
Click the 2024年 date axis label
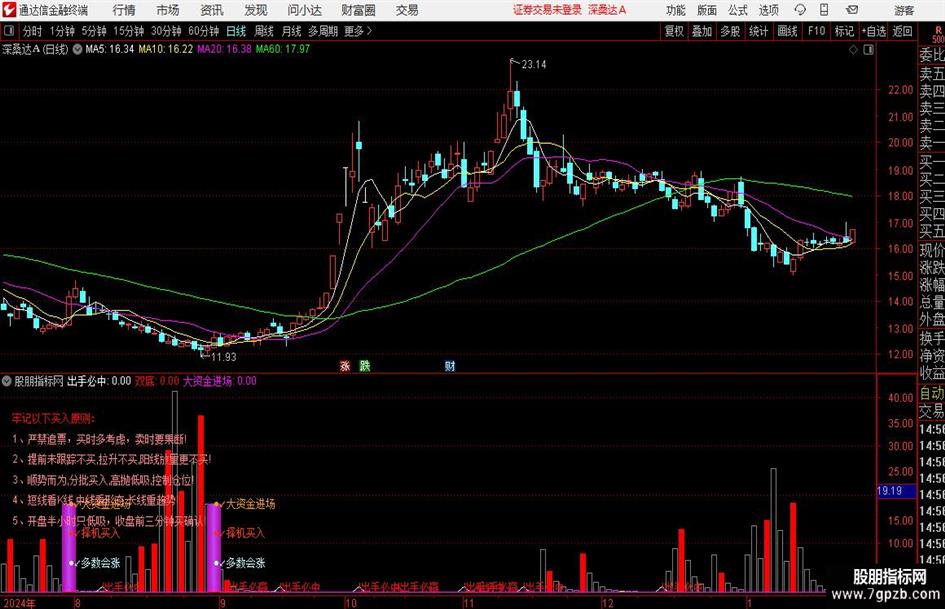[19, 603]
